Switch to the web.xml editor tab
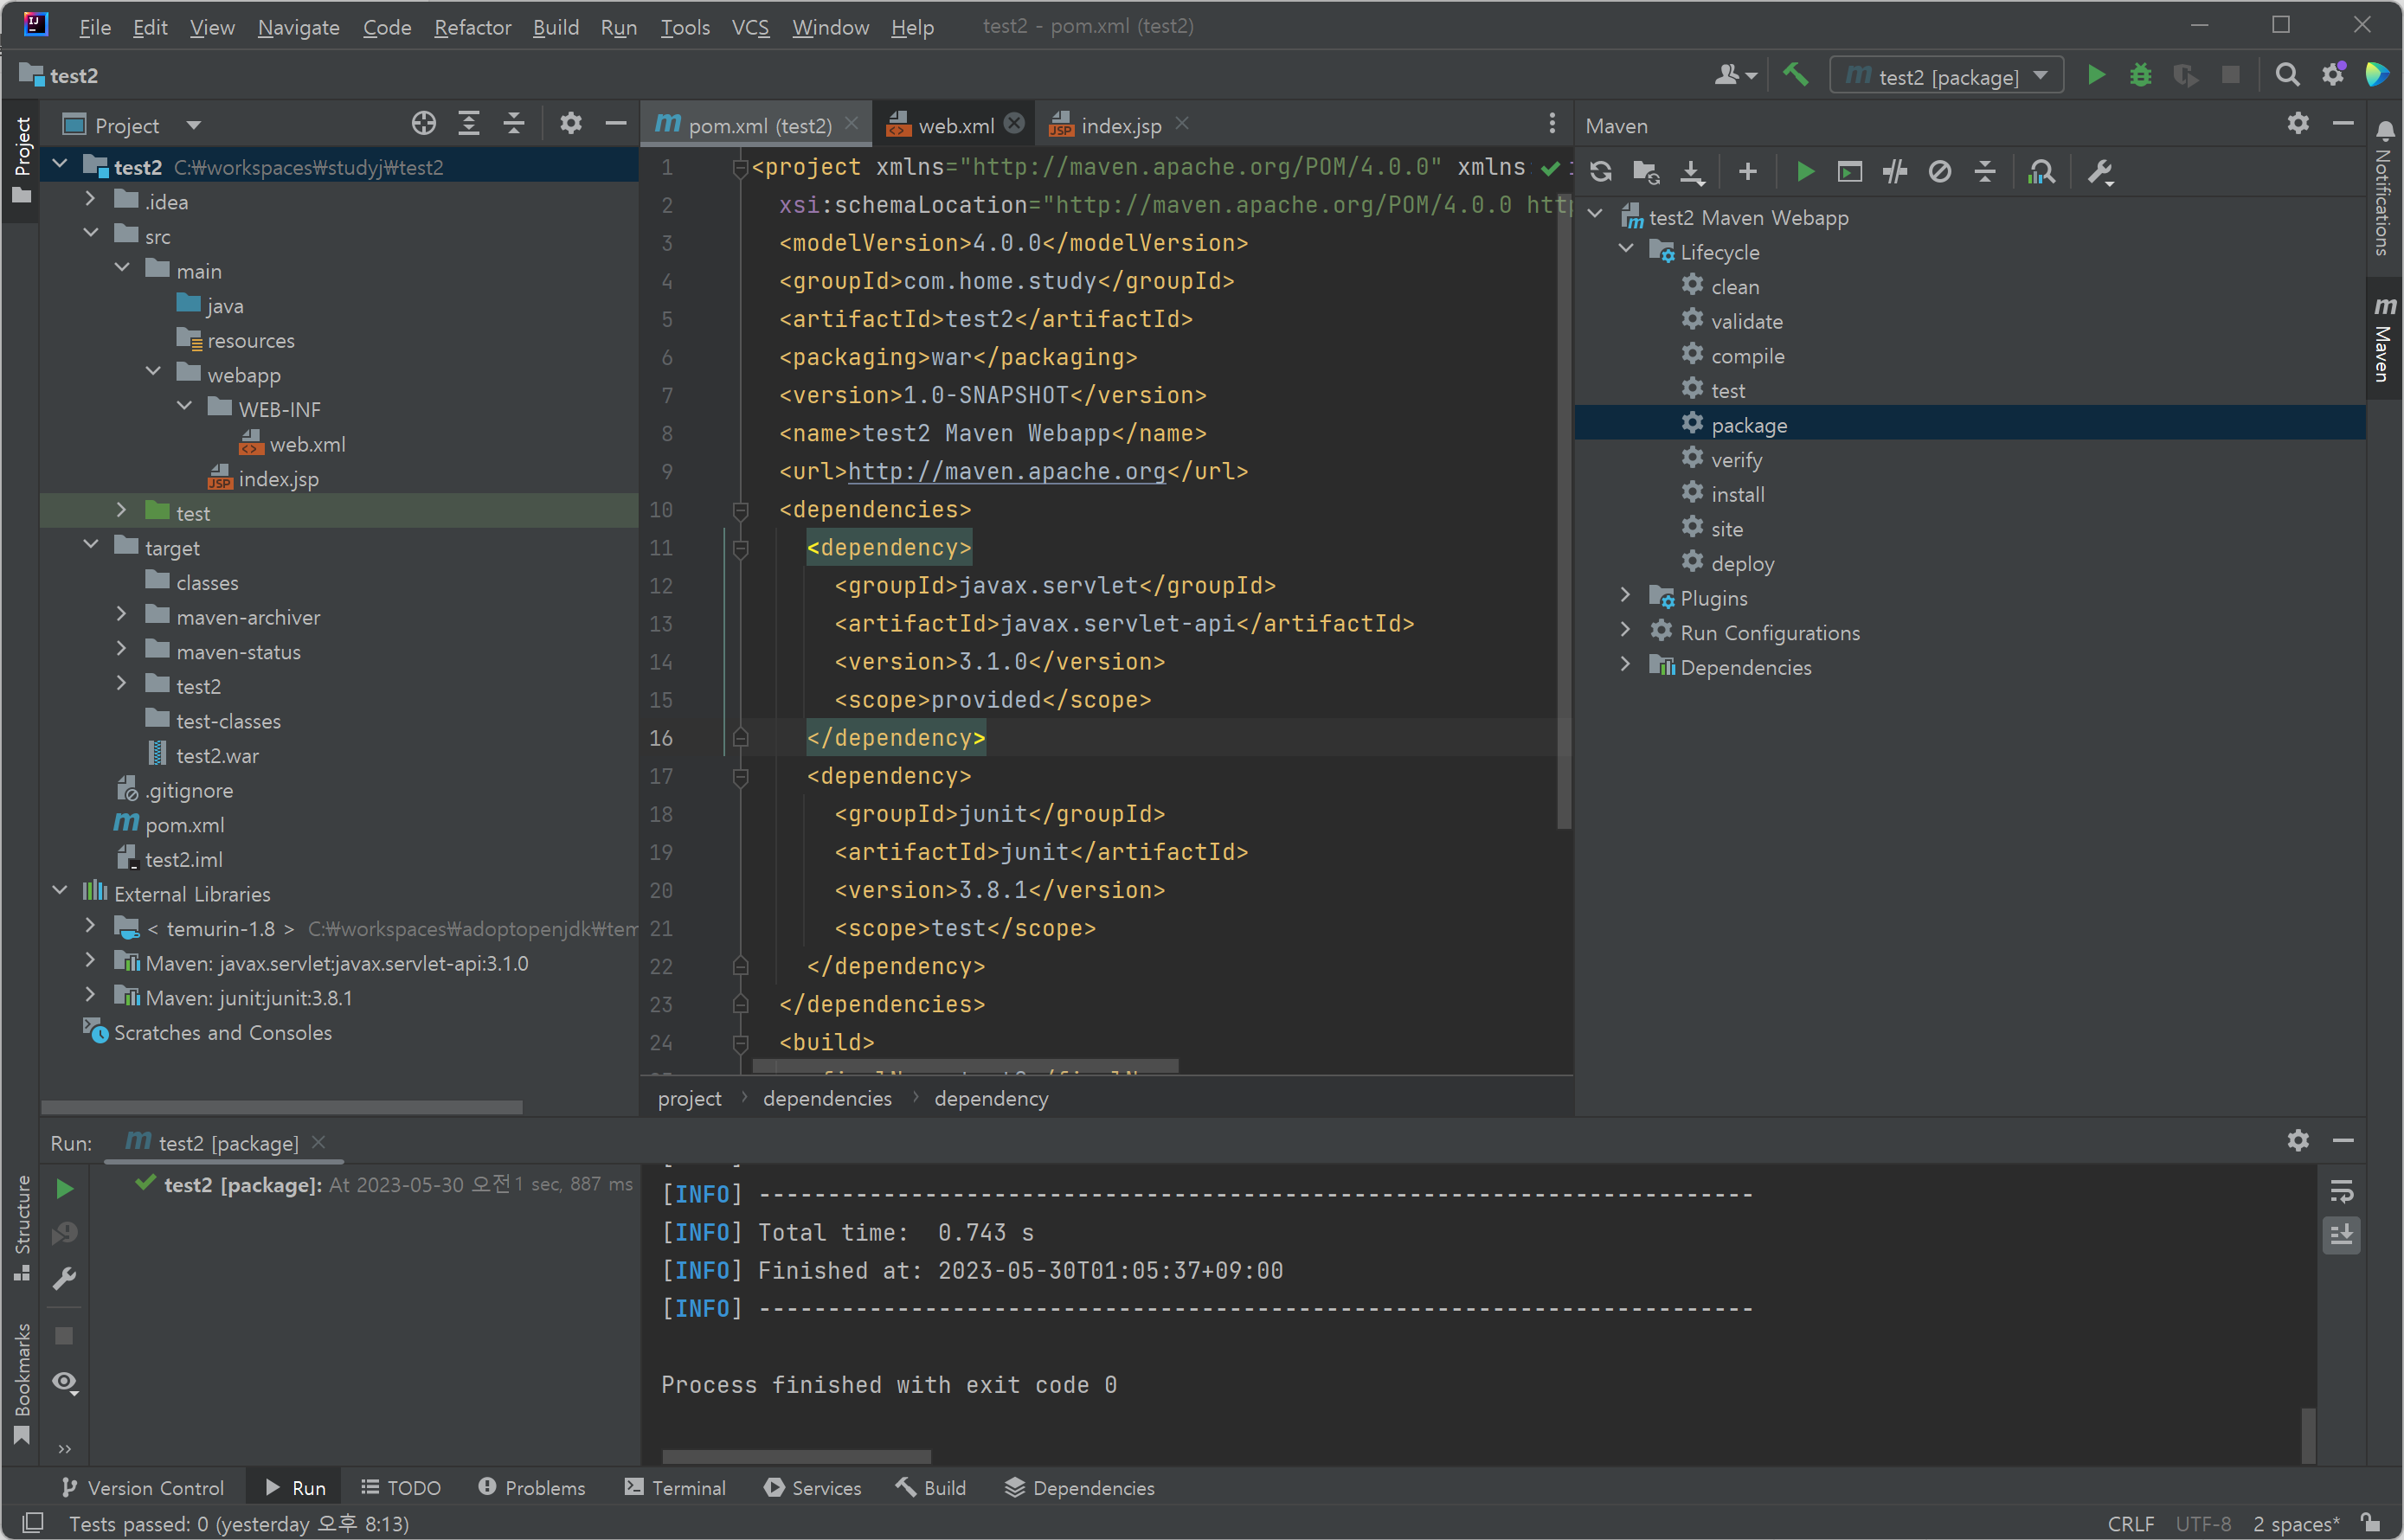Screen dimensions: 2404x1540 click(x=955, y=125)
